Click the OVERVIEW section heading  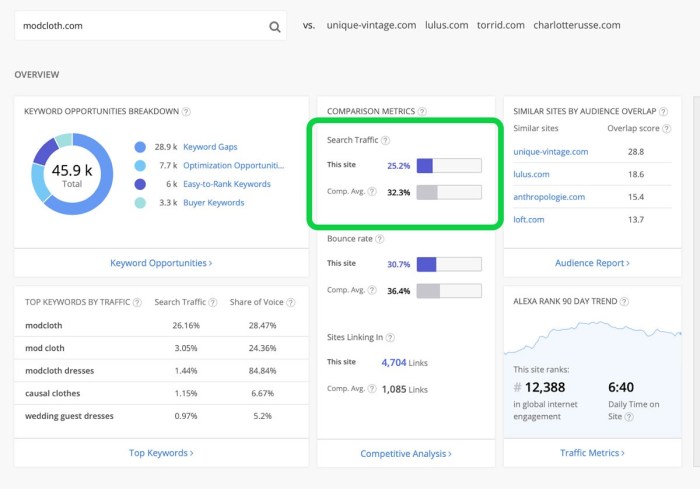click(x=37, y=75)
